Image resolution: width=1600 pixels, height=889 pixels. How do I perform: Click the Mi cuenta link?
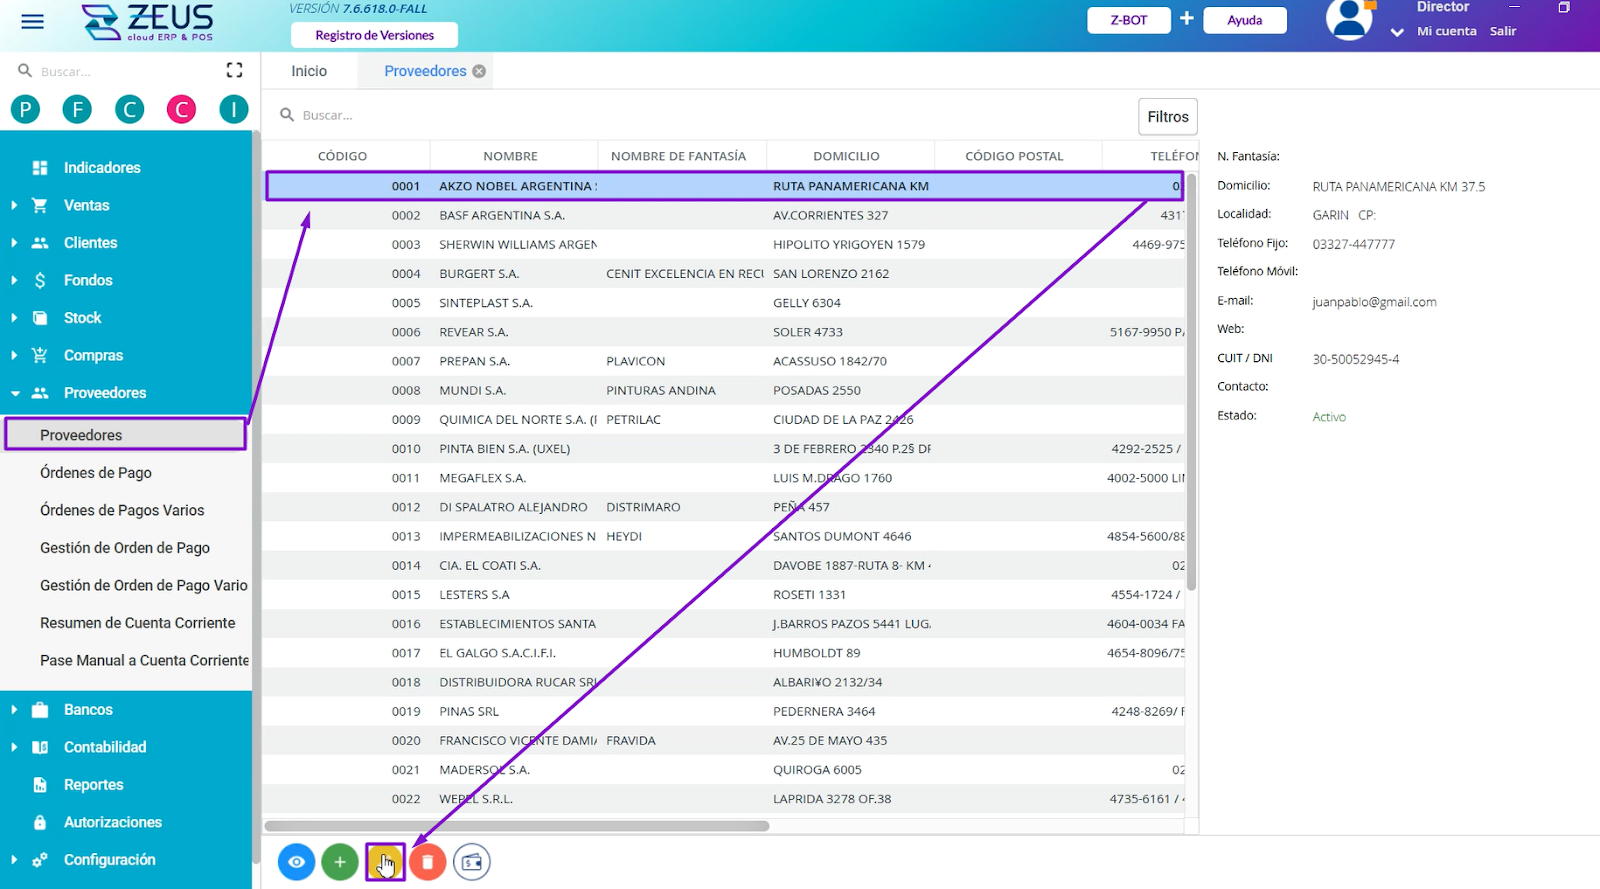point(1446,31)
